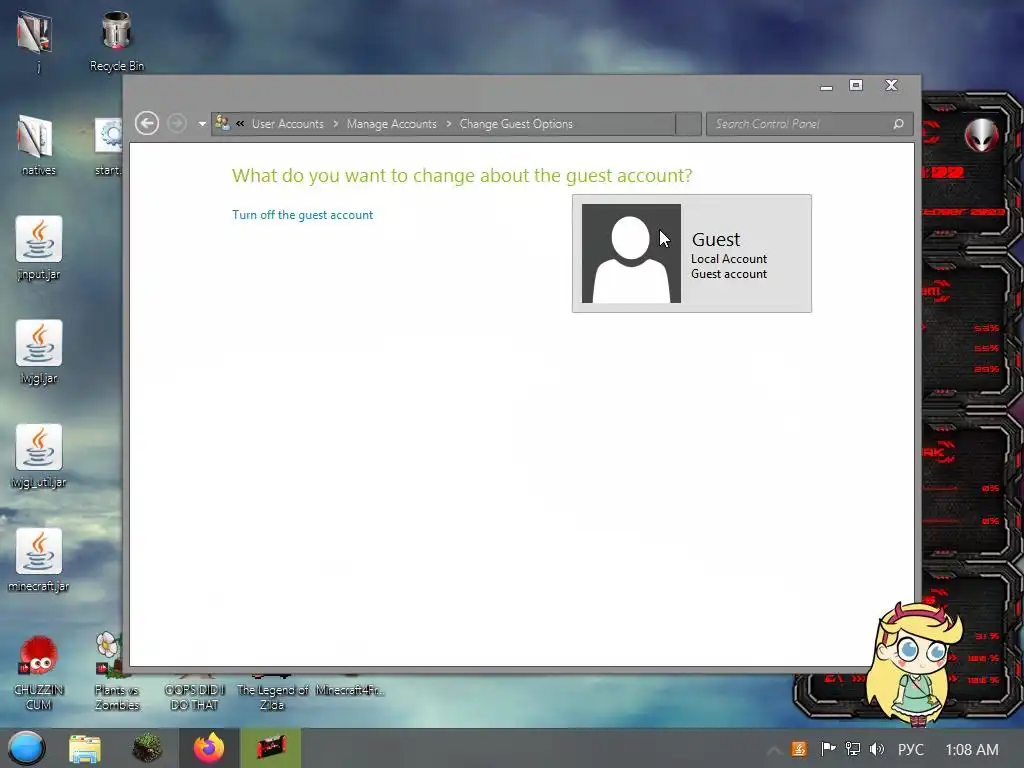This screenshot has width=1024, height=768.
Task: Click the User Accounts address bar icon
Action: point(222,123)
